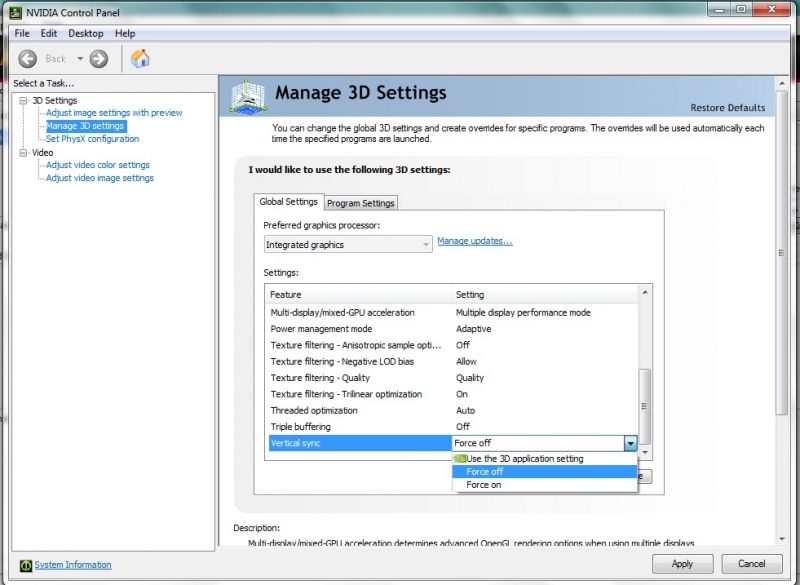Click the settings list scrollbar up arrow
The image size is (800, 585).
point(645,293)
